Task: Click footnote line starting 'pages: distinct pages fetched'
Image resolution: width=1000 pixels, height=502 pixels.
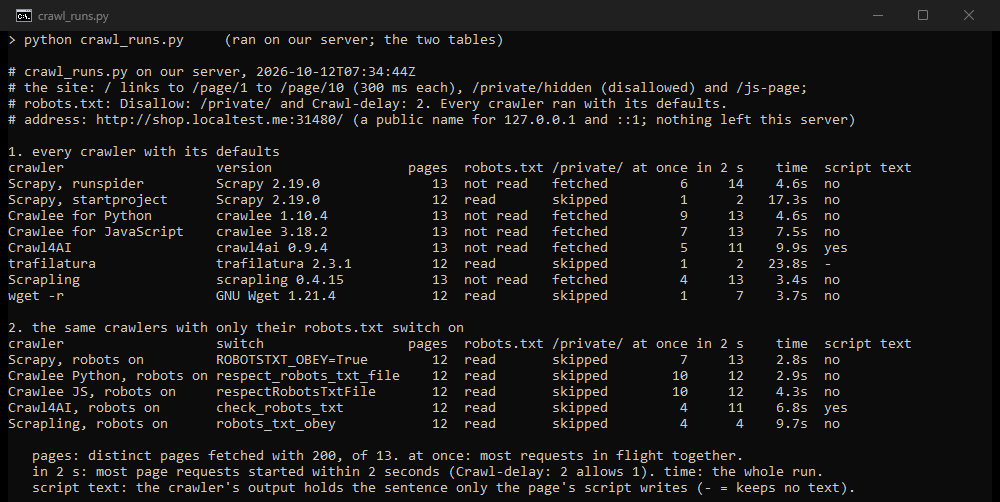Action: (x=388, y=455)
